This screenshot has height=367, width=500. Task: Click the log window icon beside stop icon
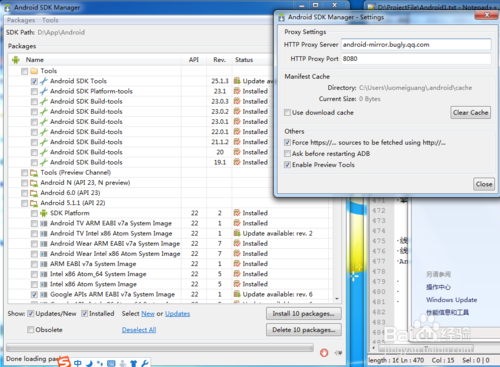[x=338, y=353]
